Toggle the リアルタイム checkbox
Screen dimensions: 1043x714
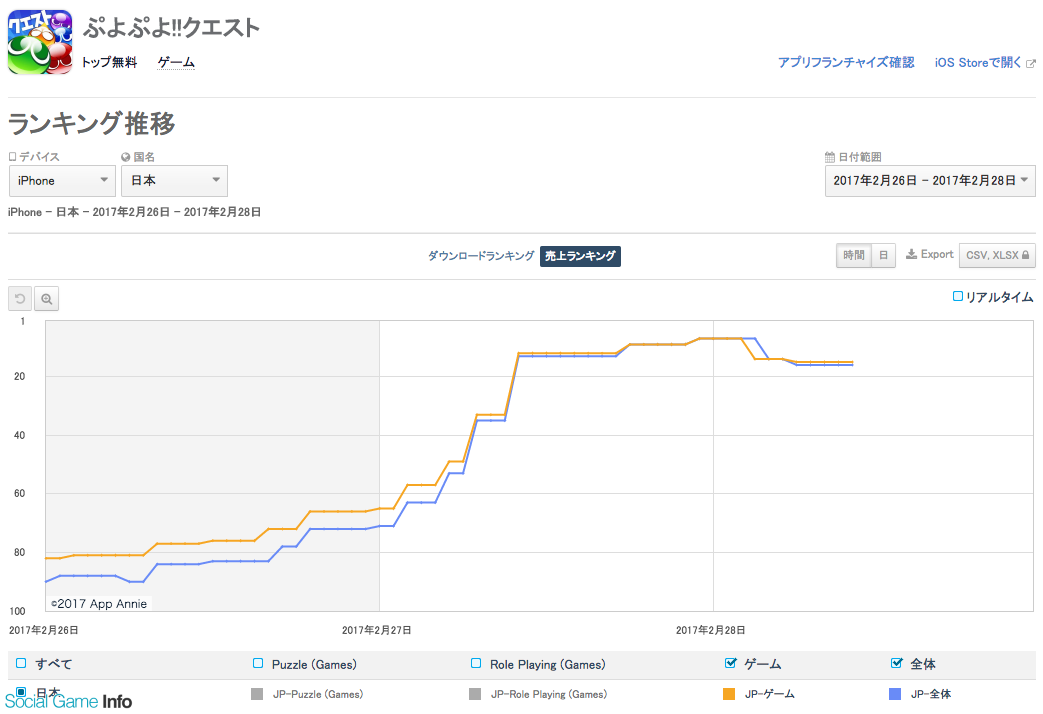tap(958, 296)
